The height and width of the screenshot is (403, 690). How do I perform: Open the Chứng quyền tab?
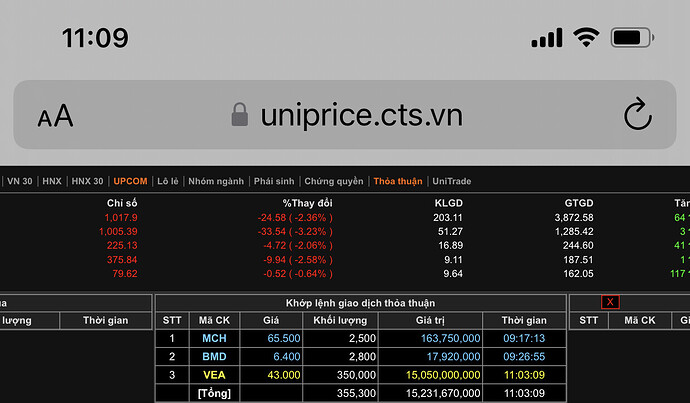point(334,181)
